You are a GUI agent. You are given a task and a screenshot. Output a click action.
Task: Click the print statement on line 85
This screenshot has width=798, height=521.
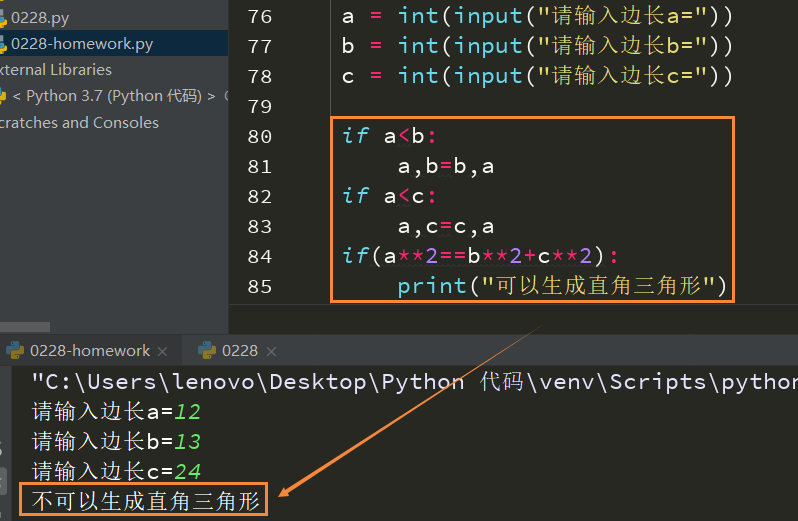[x=561, y=286]
